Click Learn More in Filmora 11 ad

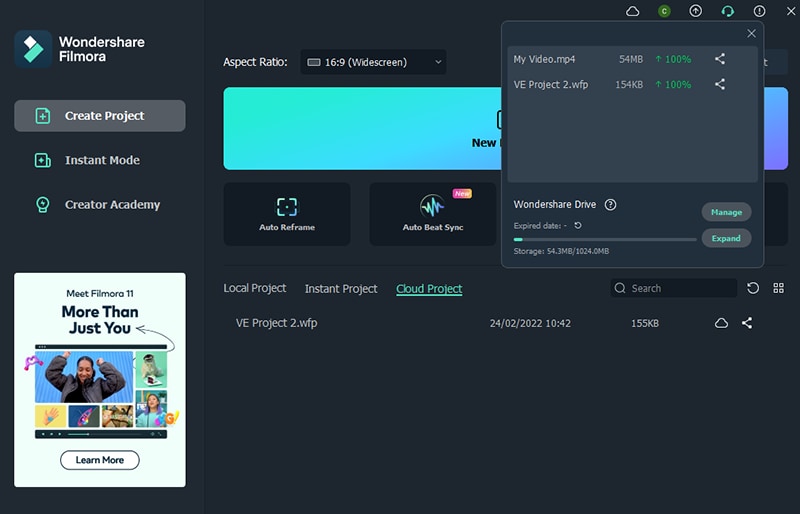pos(99,460)
